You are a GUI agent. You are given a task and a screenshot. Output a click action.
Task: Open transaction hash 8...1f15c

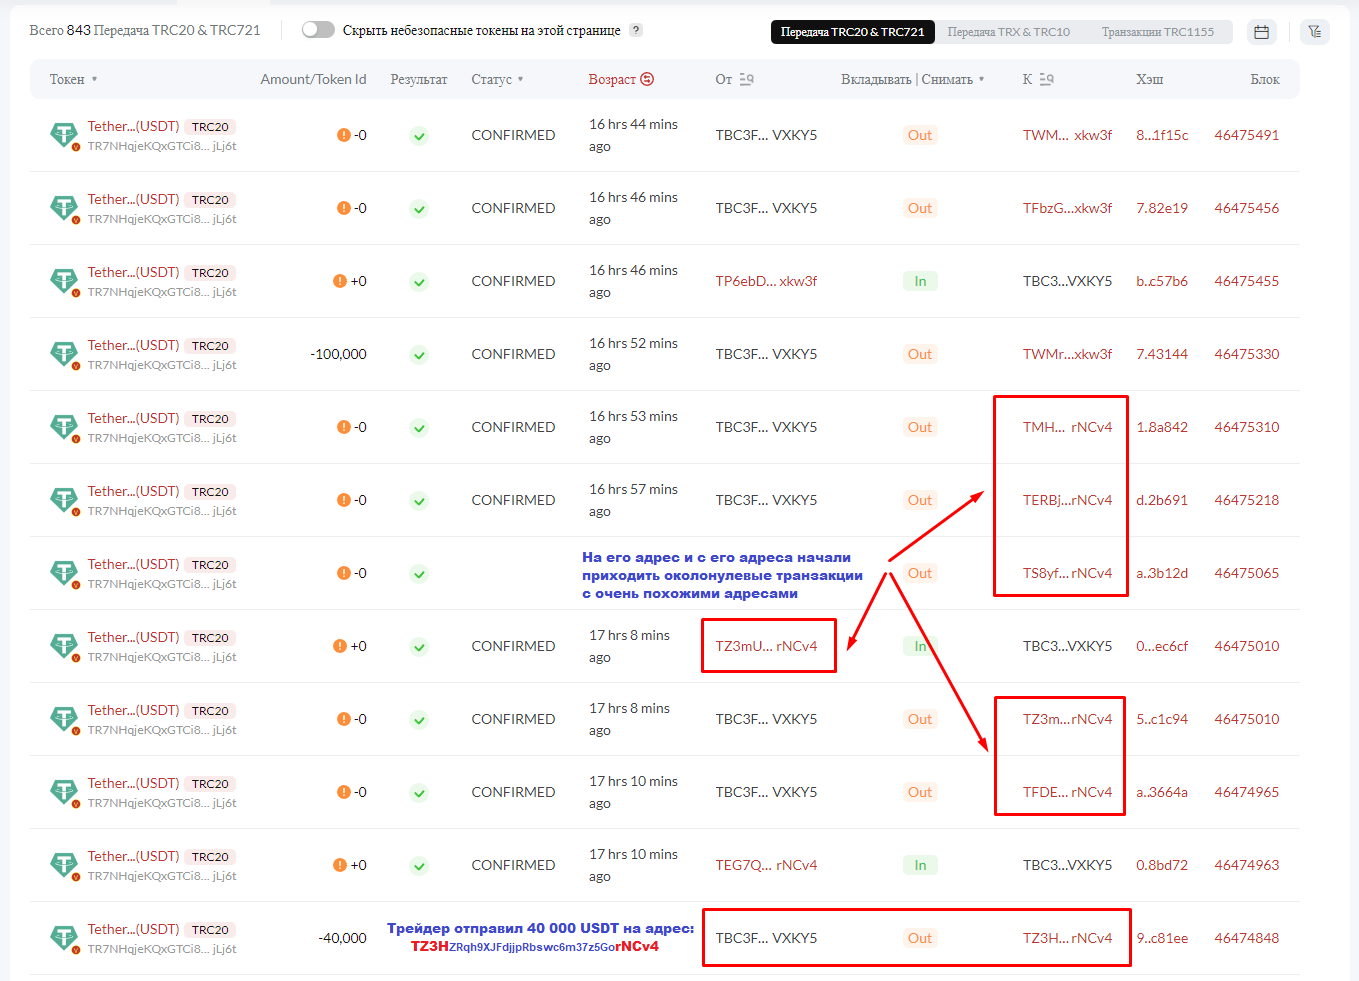tap(1162, 135)
